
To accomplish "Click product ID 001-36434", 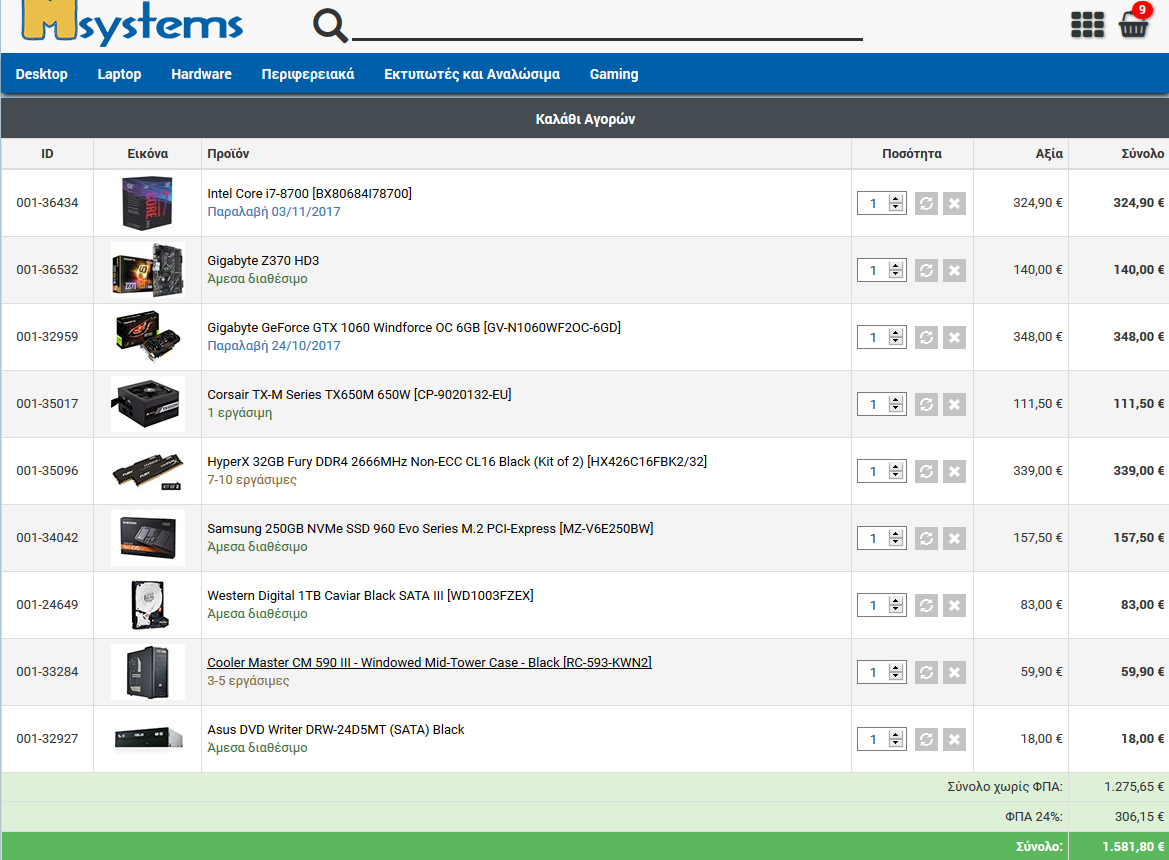I will tap(47, 203).
